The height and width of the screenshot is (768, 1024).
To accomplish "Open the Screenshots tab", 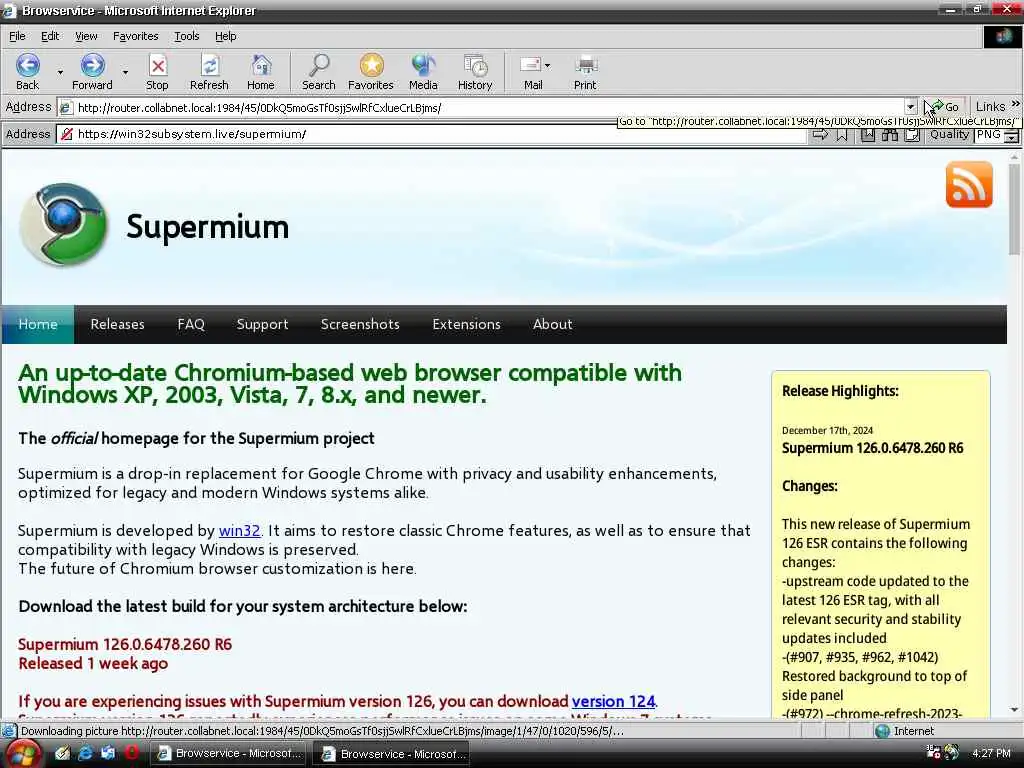I will 360,324.
